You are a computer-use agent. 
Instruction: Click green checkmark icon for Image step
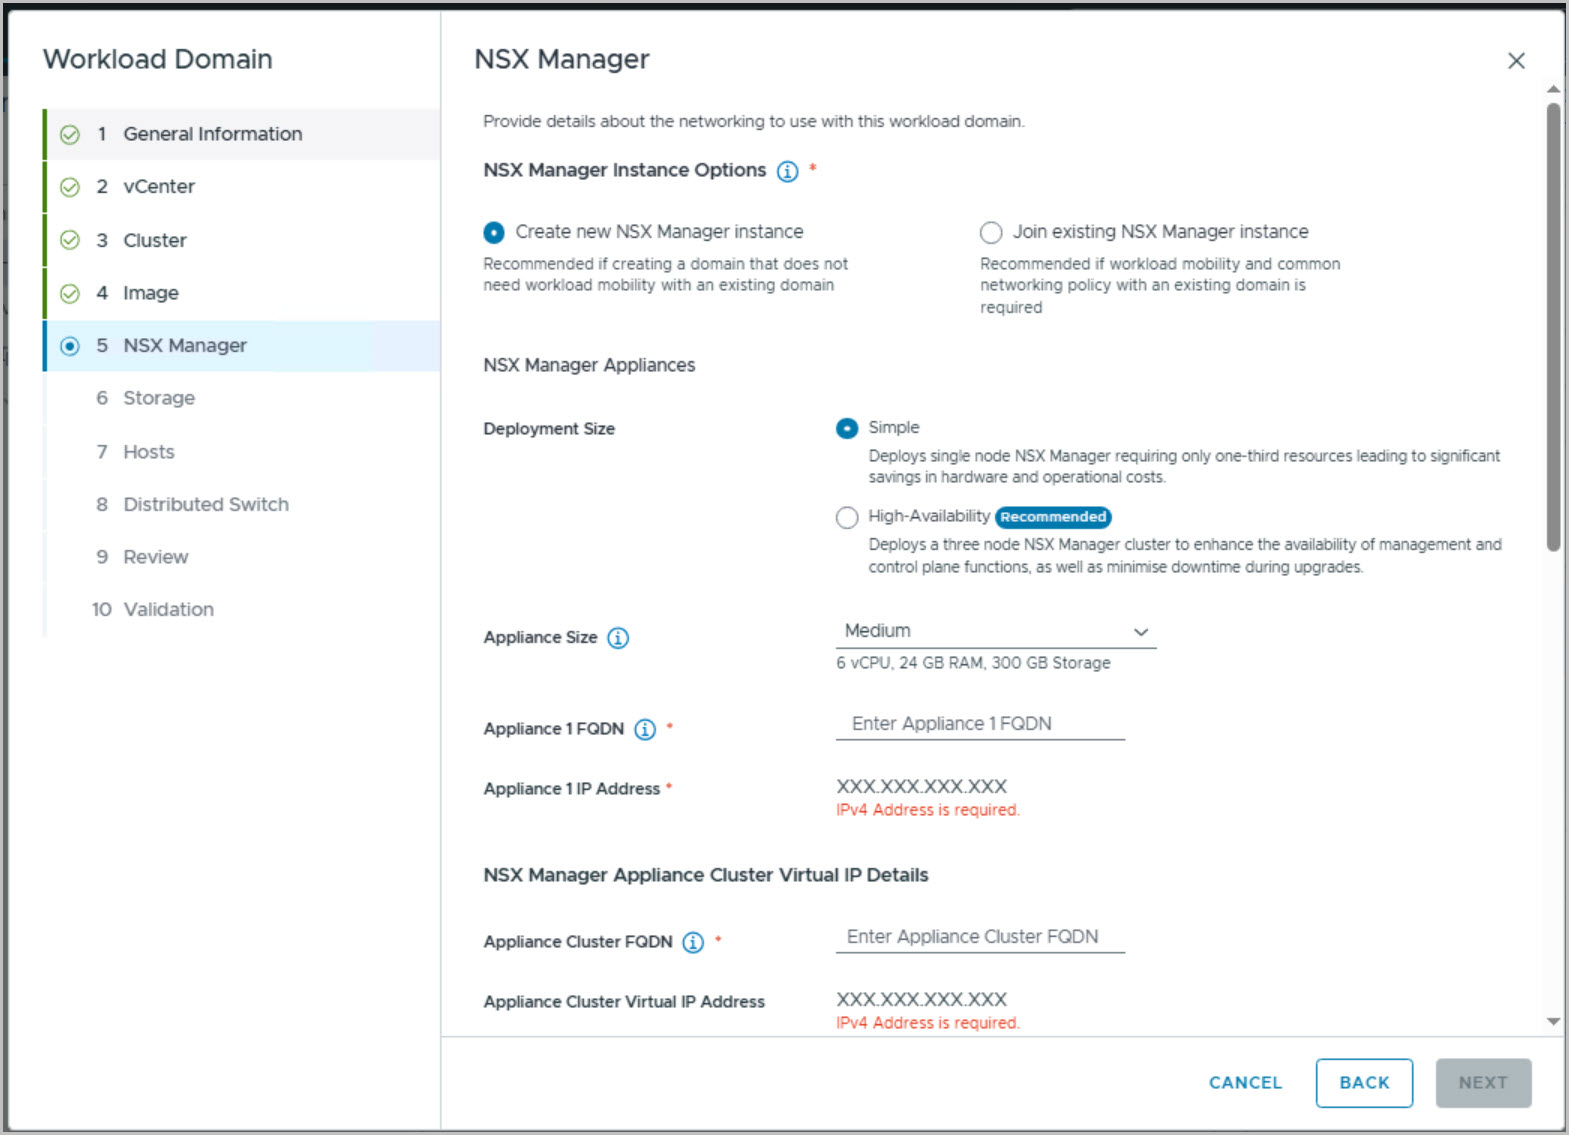click(70, 293)
